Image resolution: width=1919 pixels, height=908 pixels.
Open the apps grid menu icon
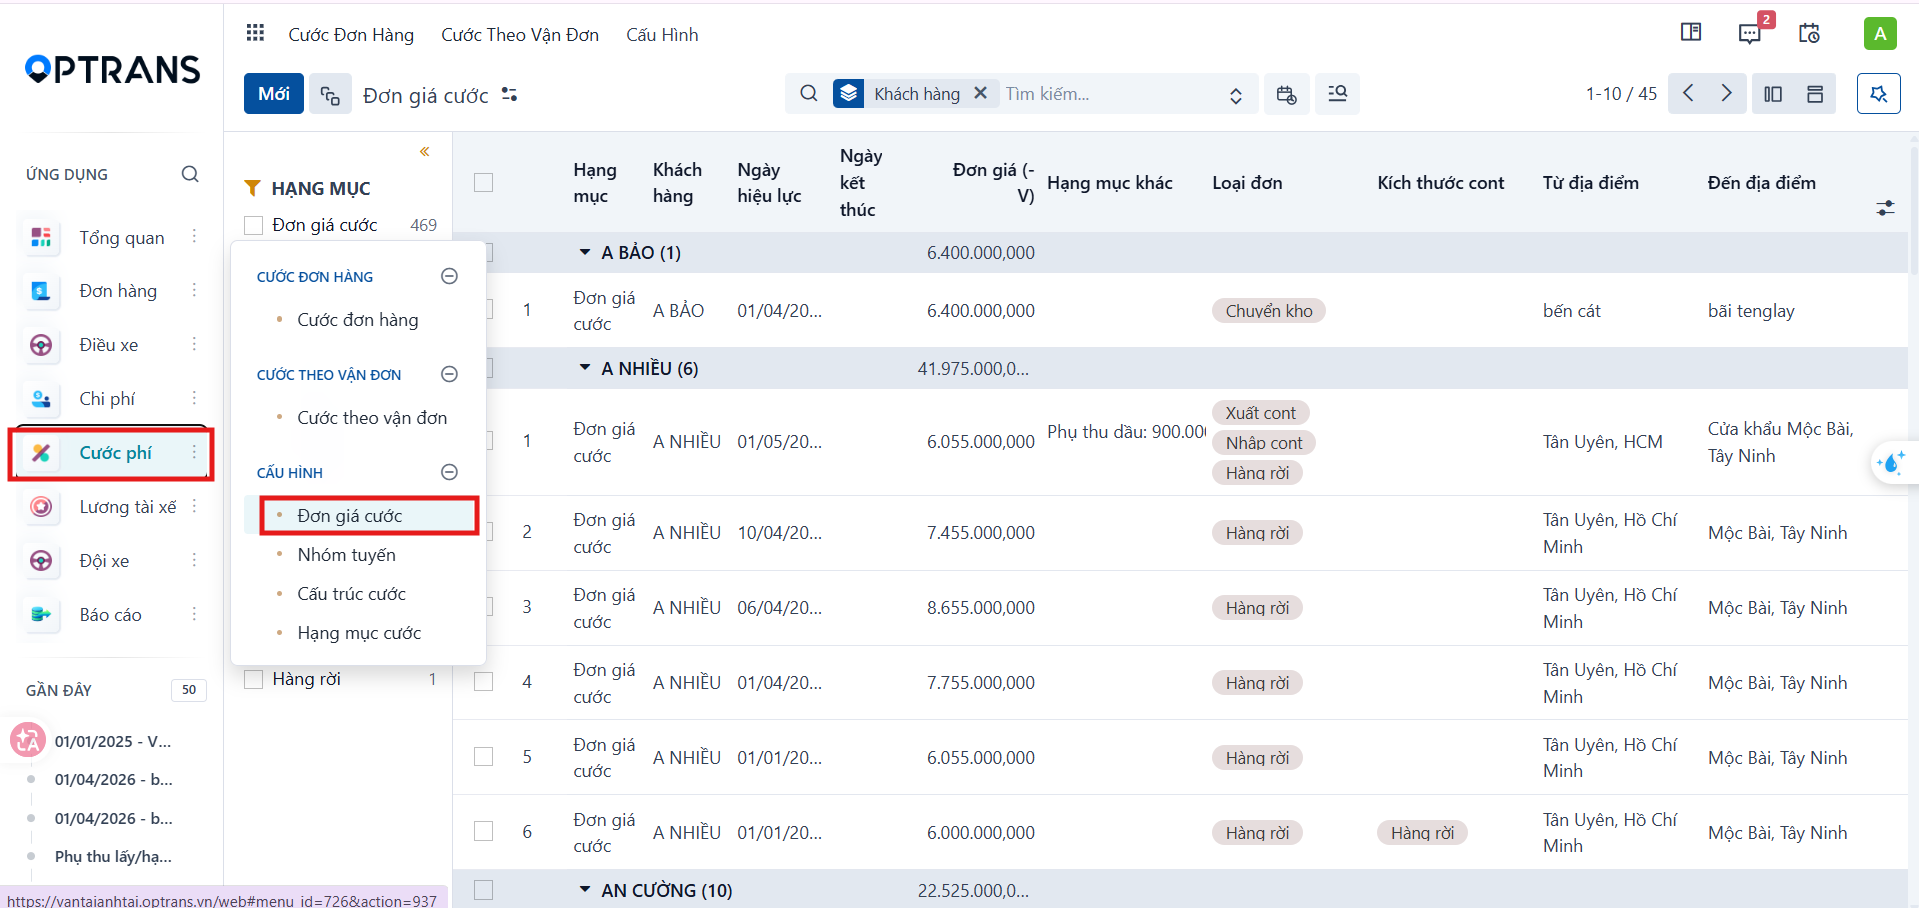pyautogui.click(x=255, y=33)
